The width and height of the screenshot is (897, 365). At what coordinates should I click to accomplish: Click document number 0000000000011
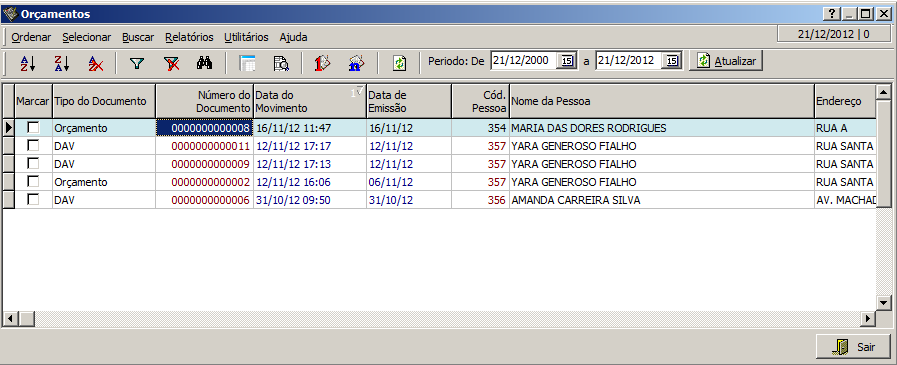[204, 146]
